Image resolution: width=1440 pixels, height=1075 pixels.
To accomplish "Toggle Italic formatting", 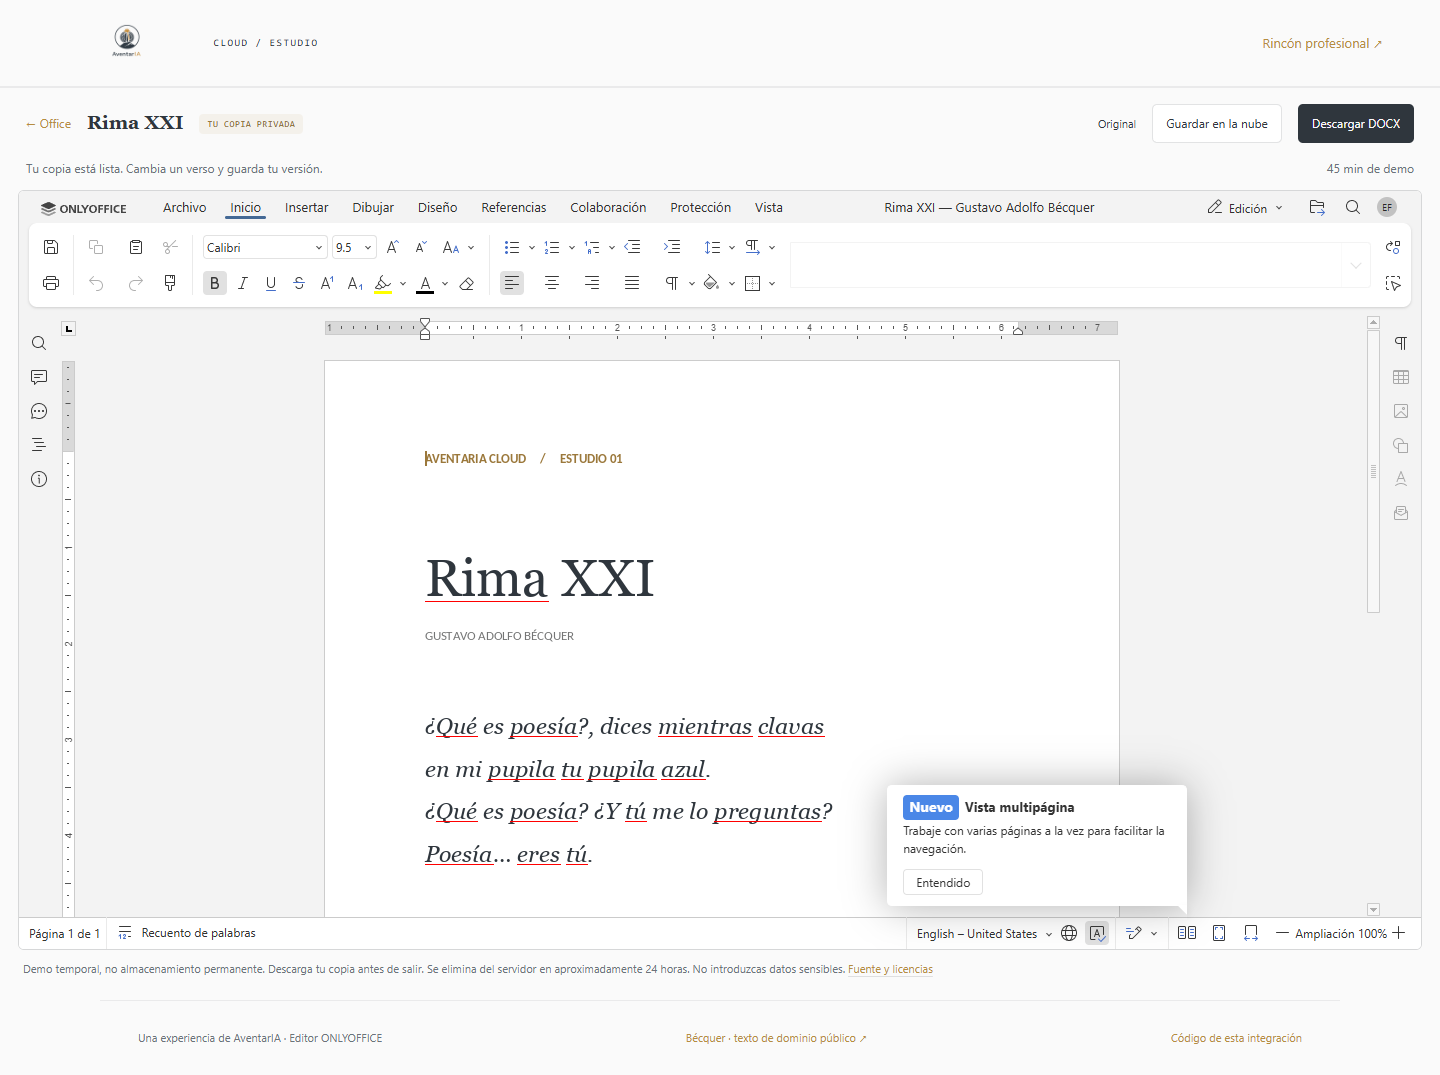I will coord(243,283).
